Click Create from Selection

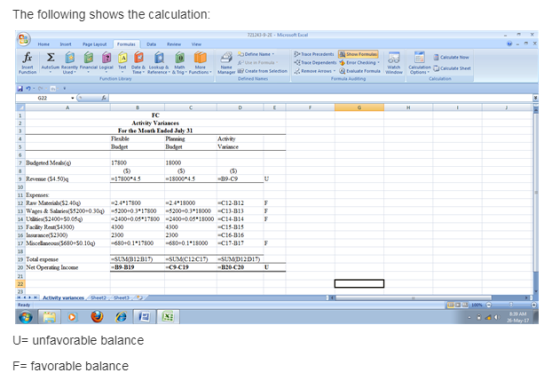262,71
